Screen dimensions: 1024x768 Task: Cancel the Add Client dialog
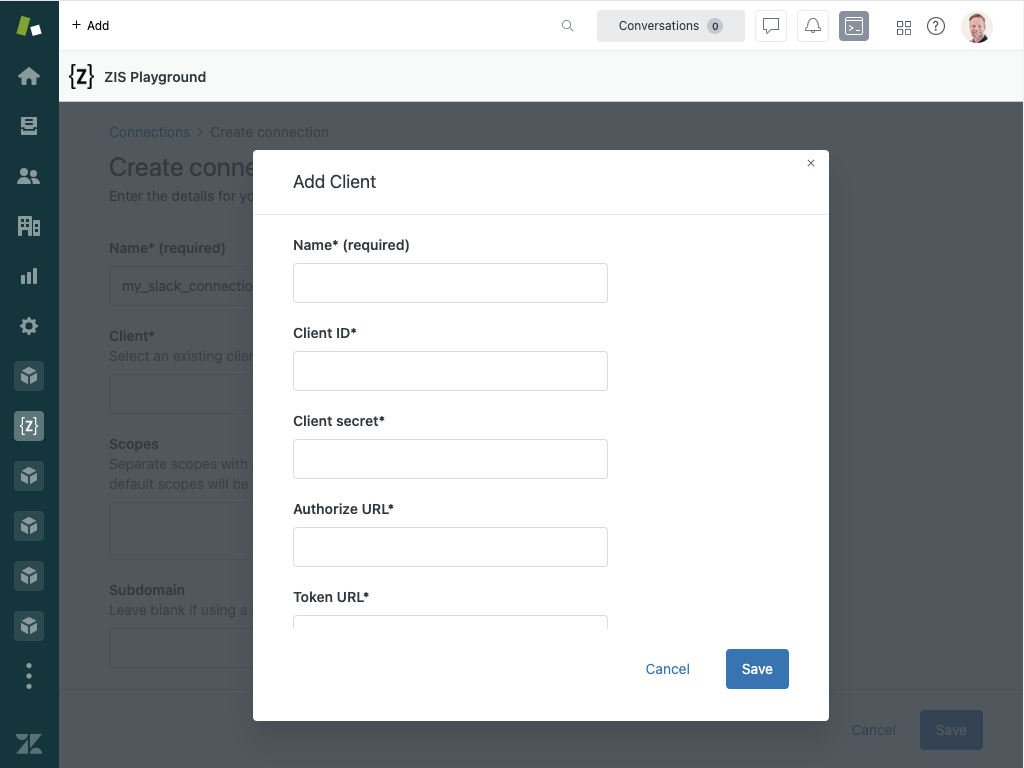pyautogui.click(x=667, y=669)
